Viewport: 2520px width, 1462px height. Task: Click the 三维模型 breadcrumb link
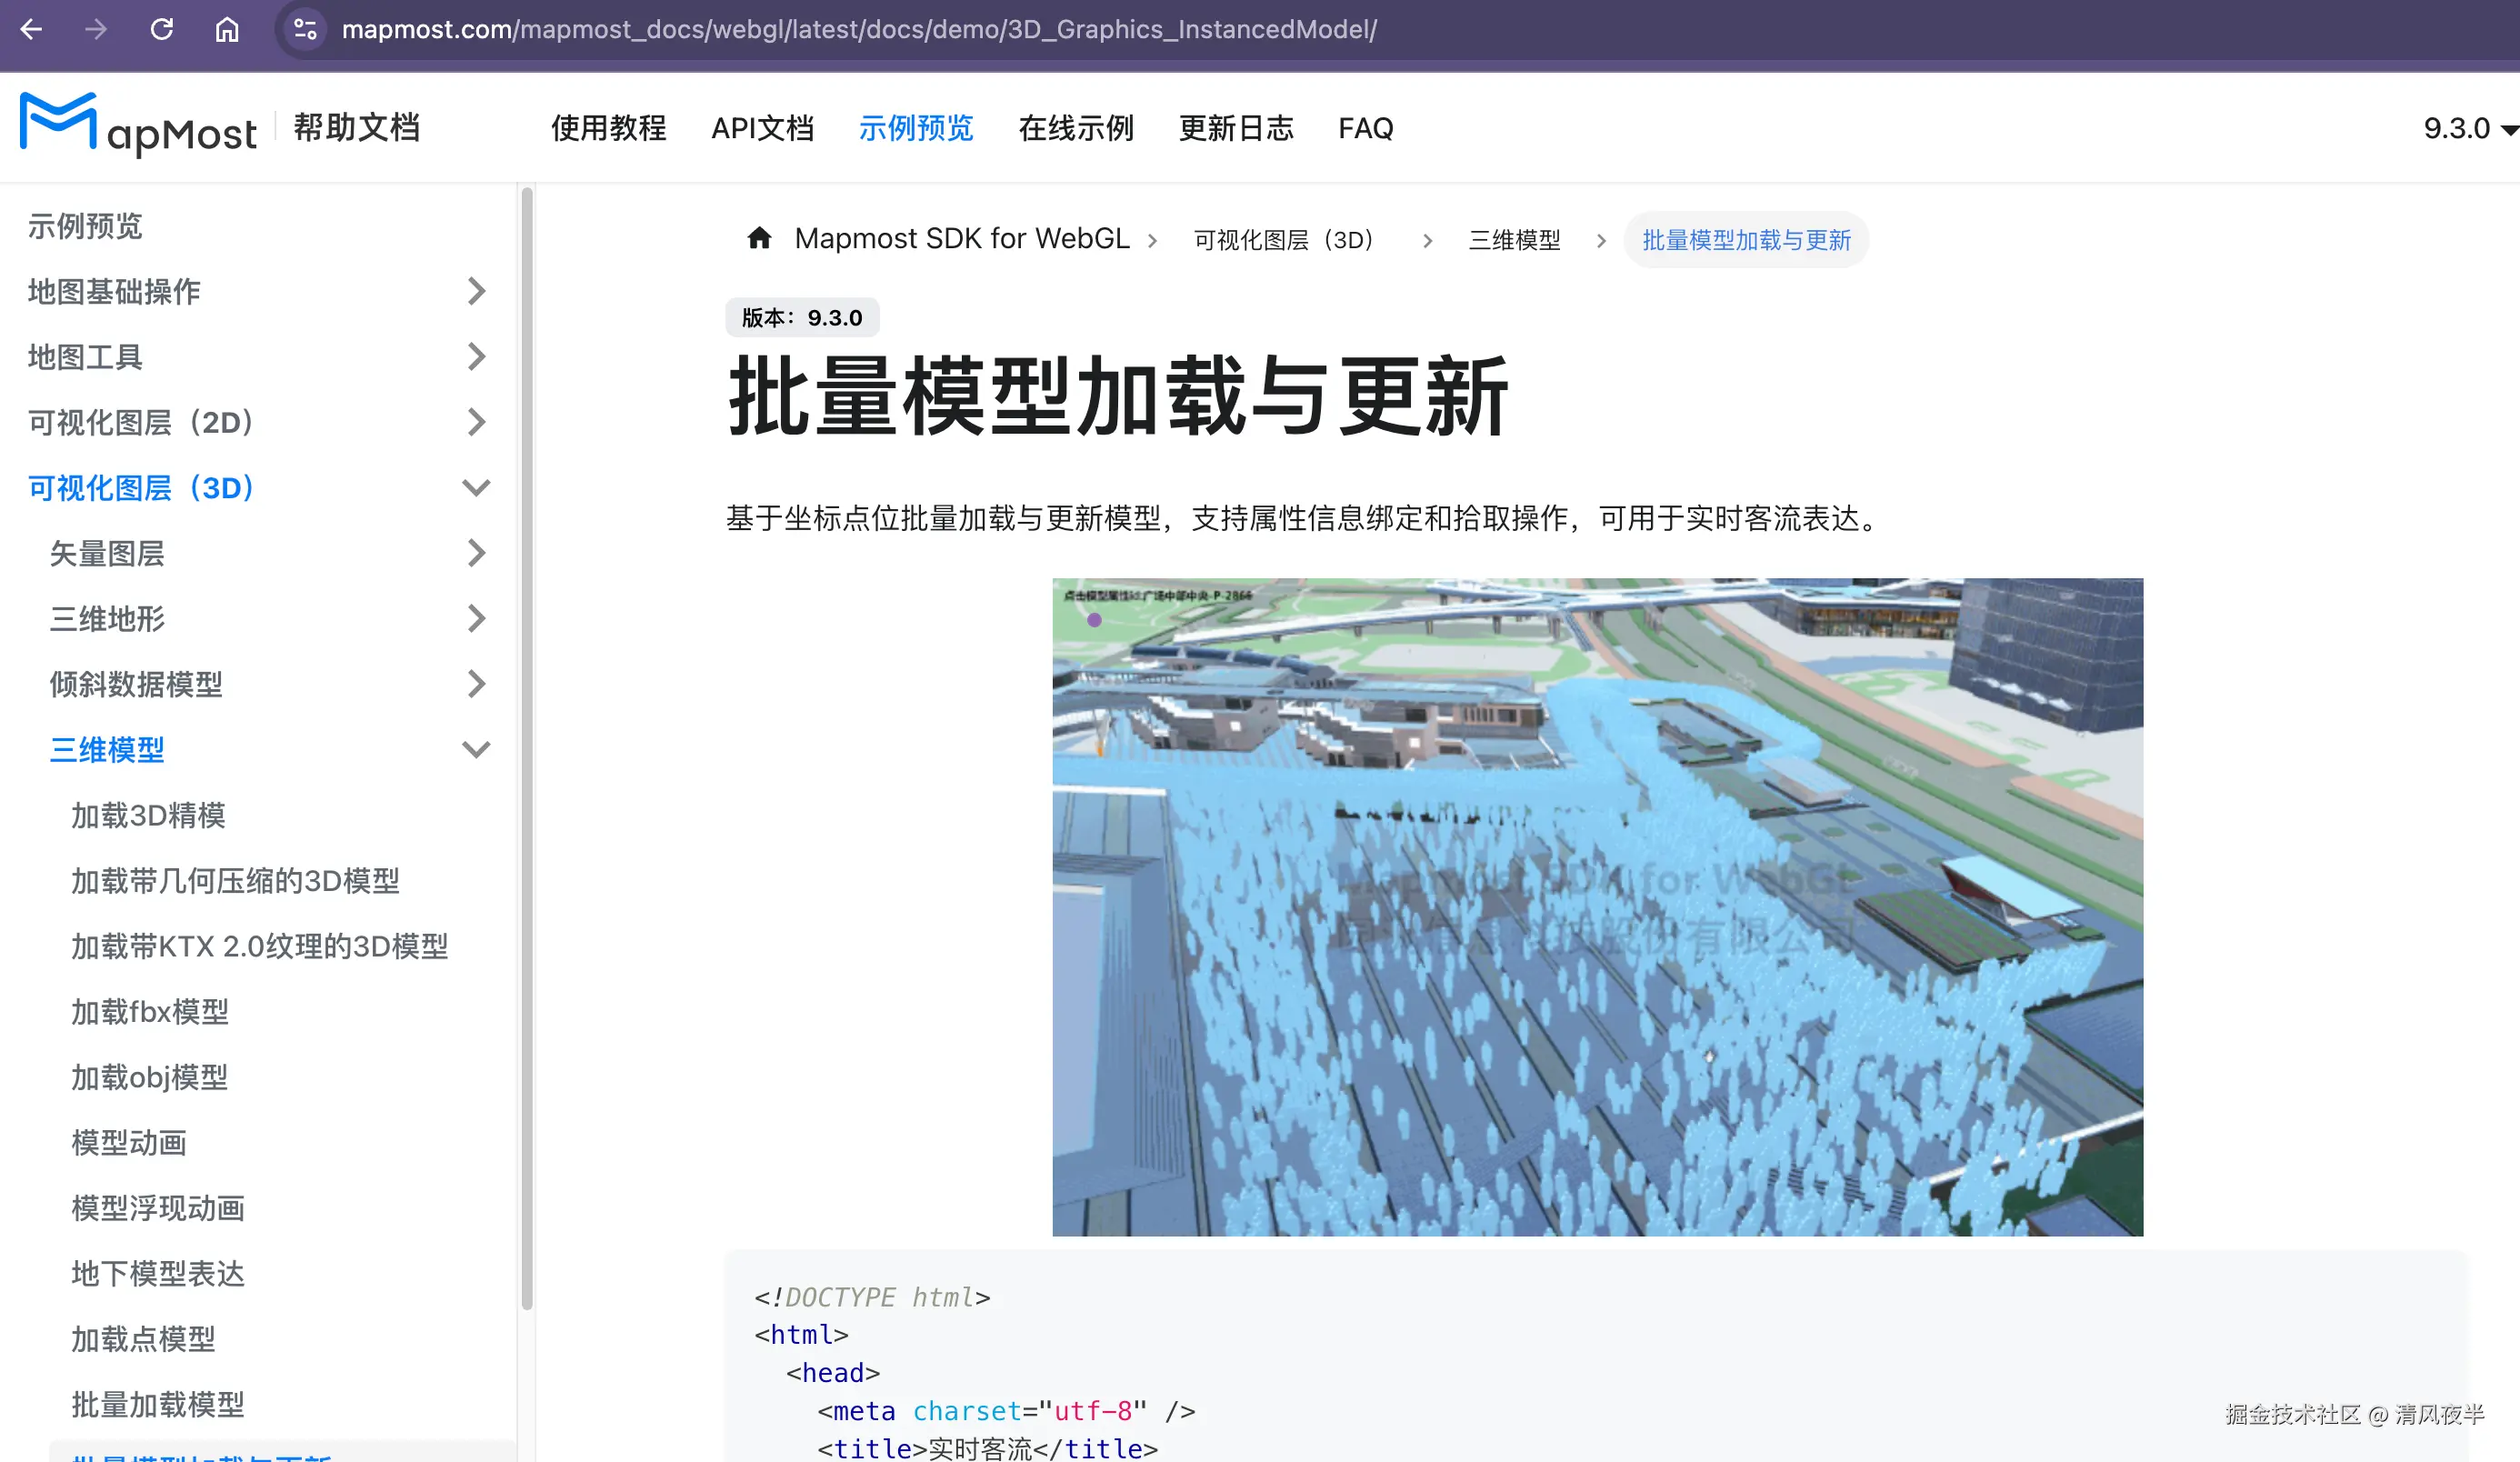click(1514, 240)
